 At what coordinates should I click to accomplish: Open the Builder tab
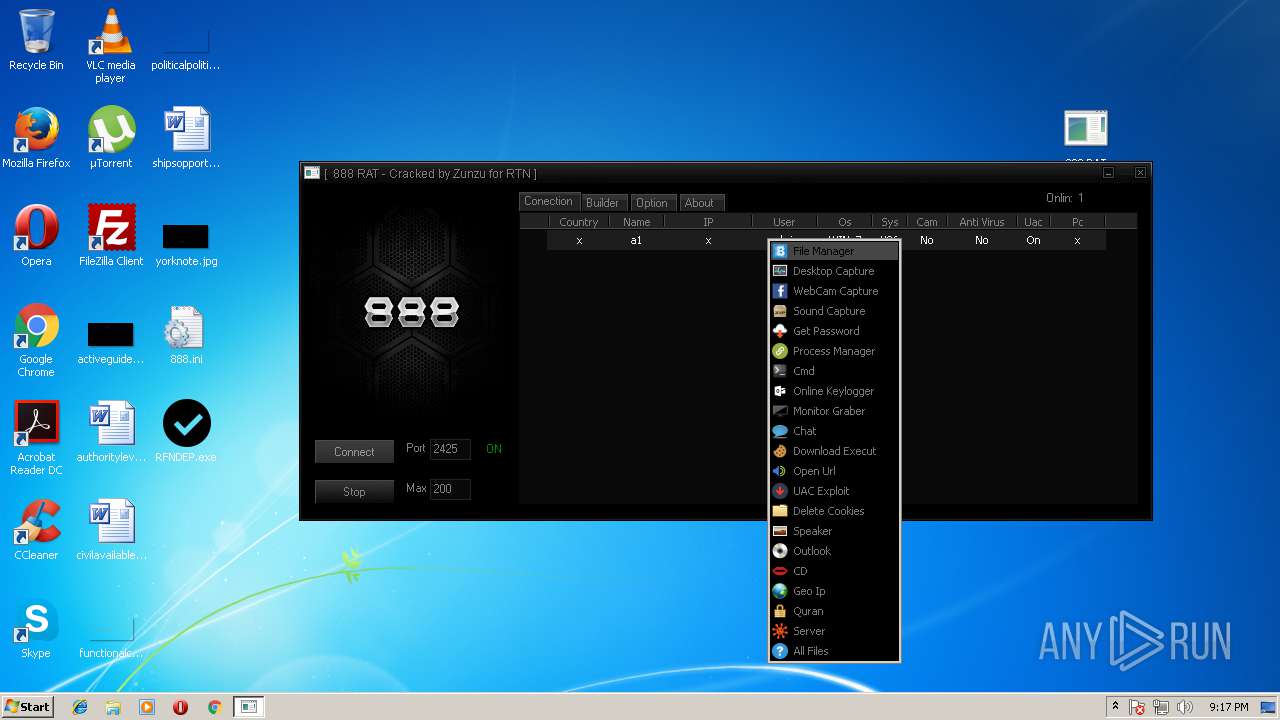602,203
